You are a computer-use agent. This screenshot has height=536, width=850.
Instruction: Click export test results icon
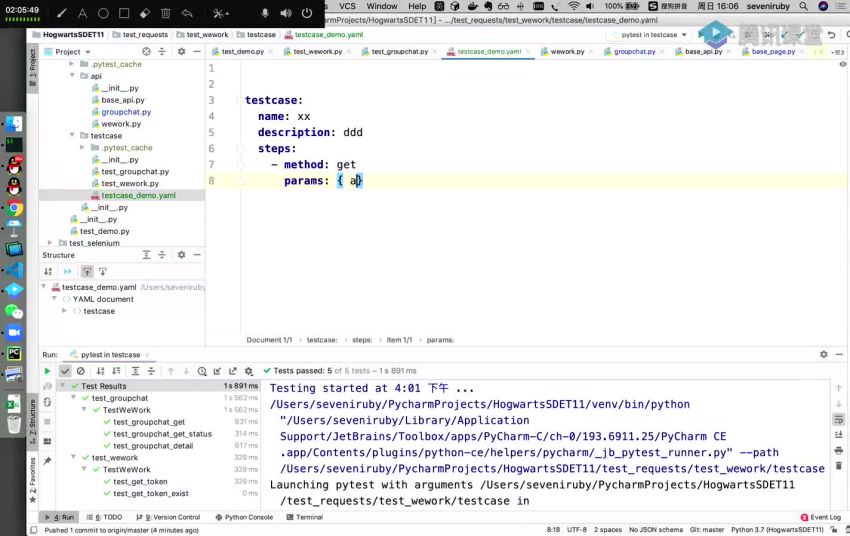(233, 371)
